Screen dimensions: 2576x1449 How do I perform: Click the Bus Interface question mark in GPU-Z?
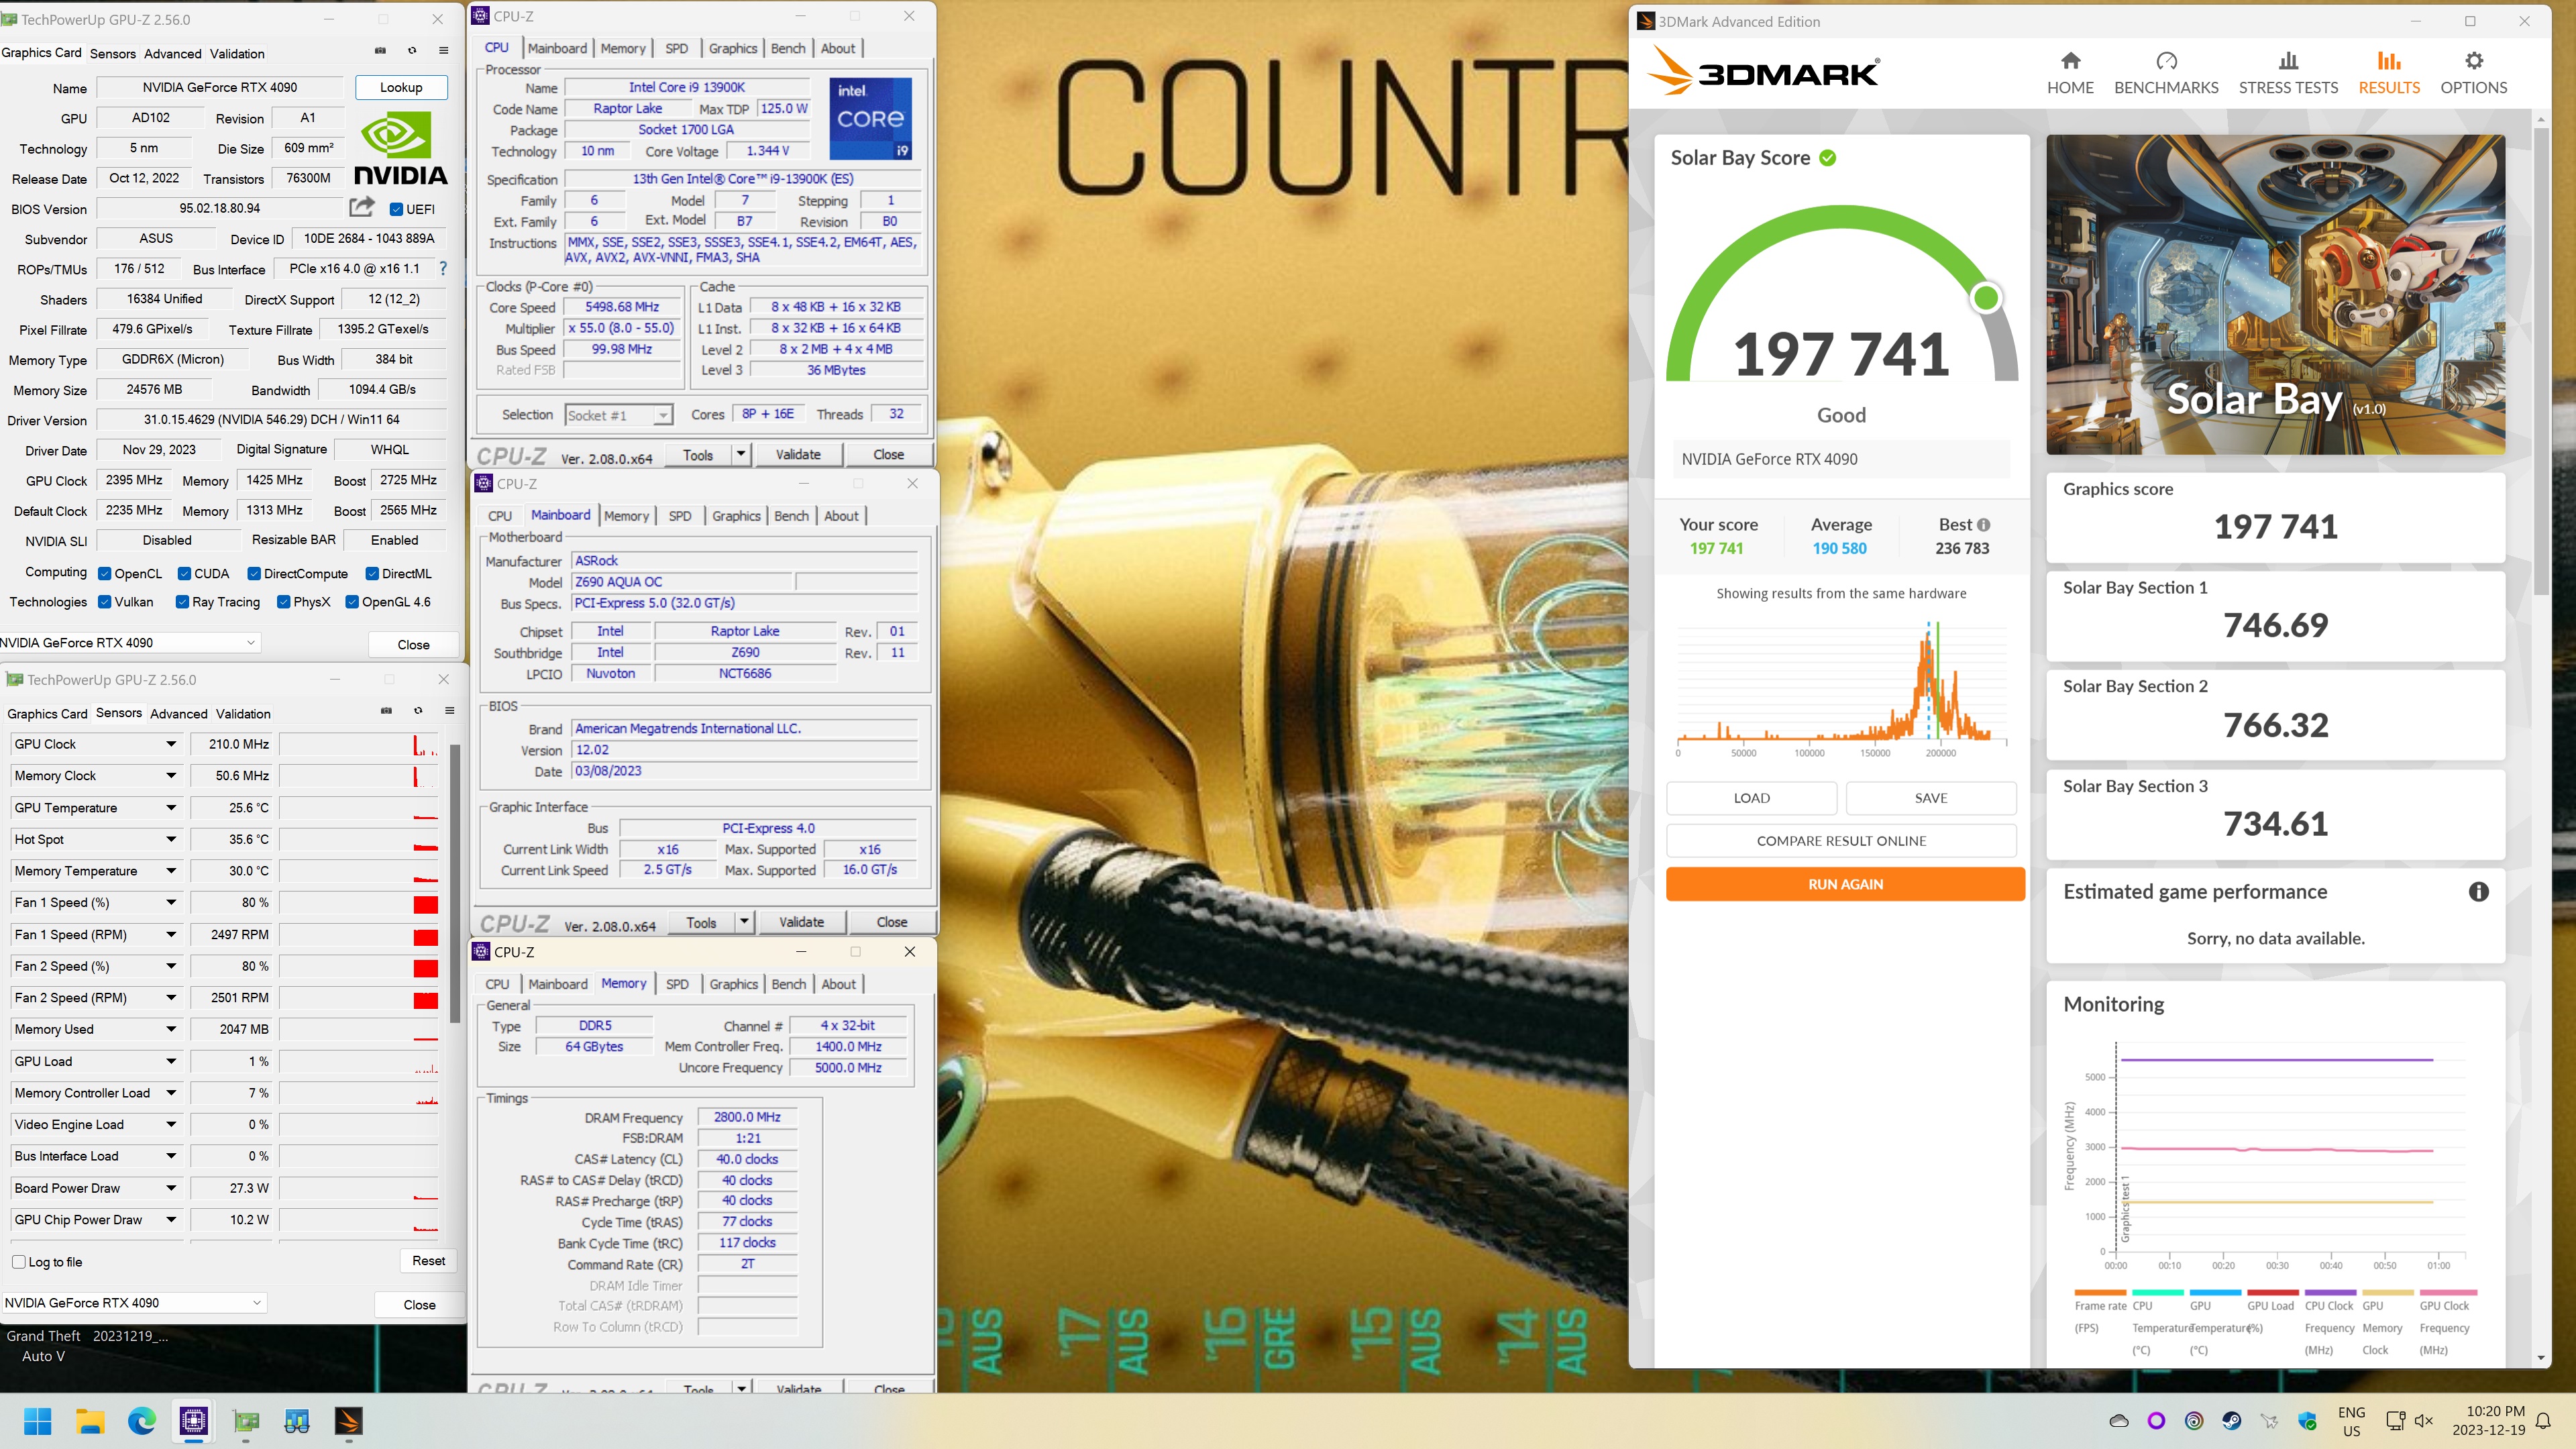(x=443, y=269)
